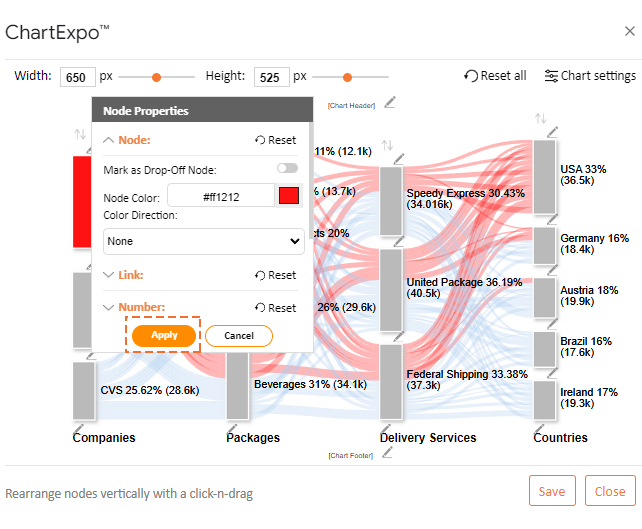Edit the Chart Footer with pencil icon
This screenshot has height=529, width=642.
pos(387,452)
